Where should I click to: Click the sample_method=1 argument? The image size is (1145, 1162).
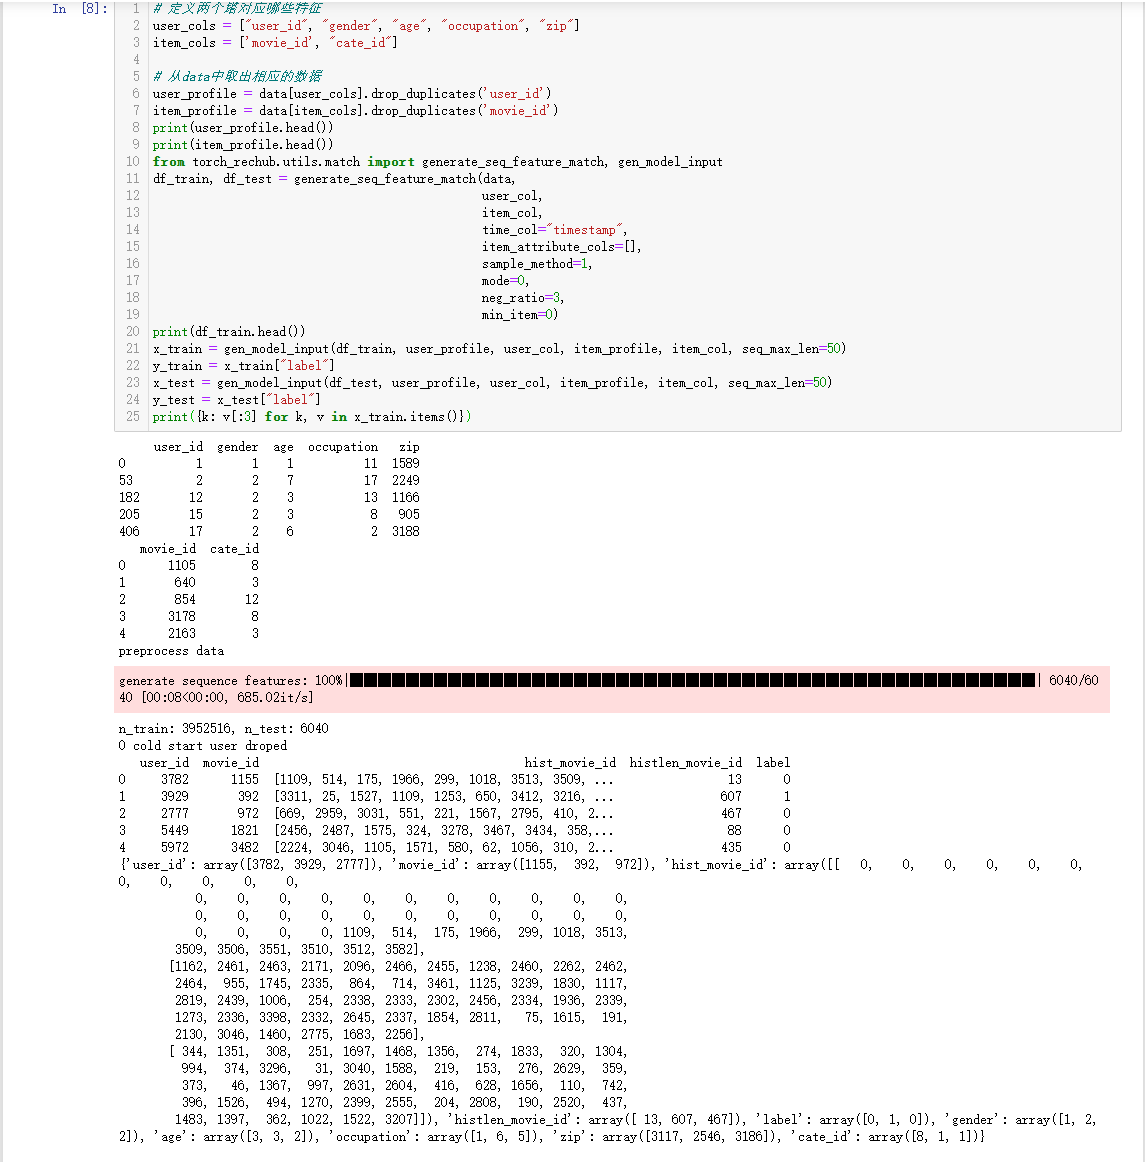pyautogui.click(x=537, y=265)
